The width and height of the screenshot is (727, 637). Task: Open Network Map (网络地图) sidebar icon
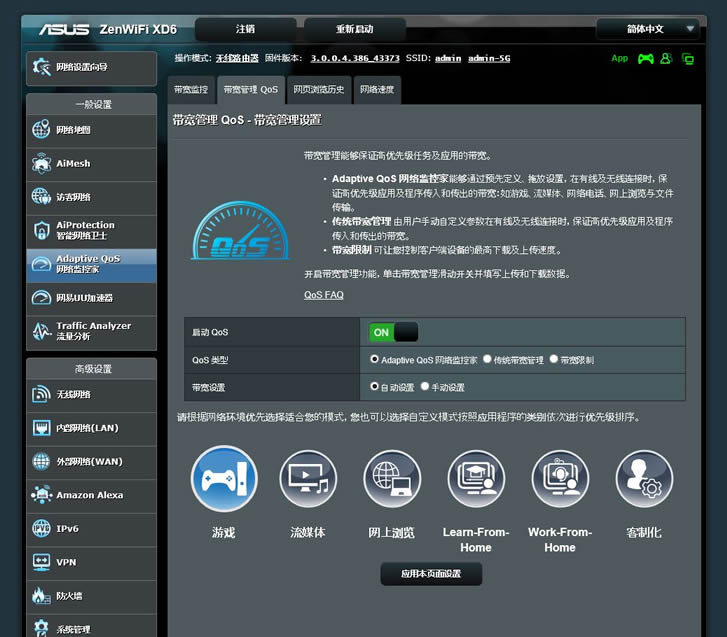(41, 129)
